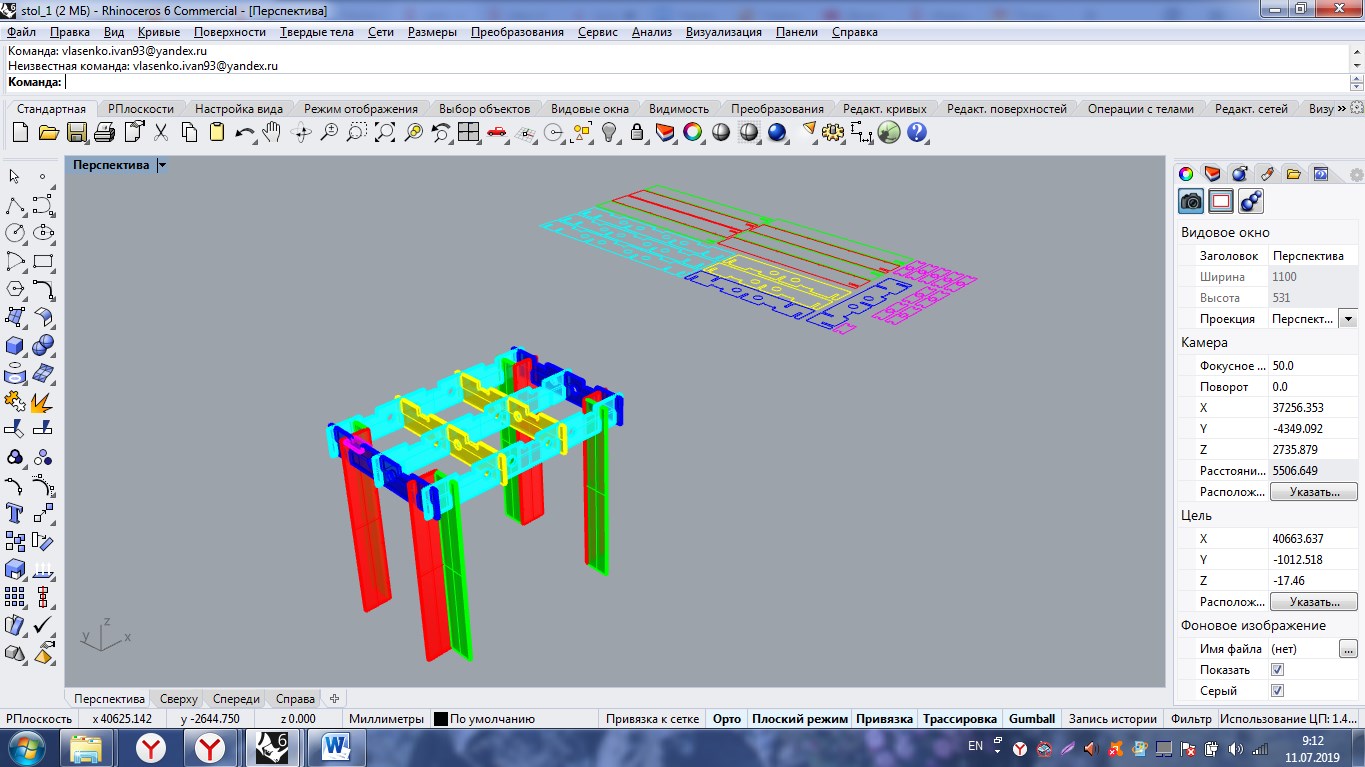
Task: Expand hidden toolbar tabs with double chevron
Action: point(1341,108)
